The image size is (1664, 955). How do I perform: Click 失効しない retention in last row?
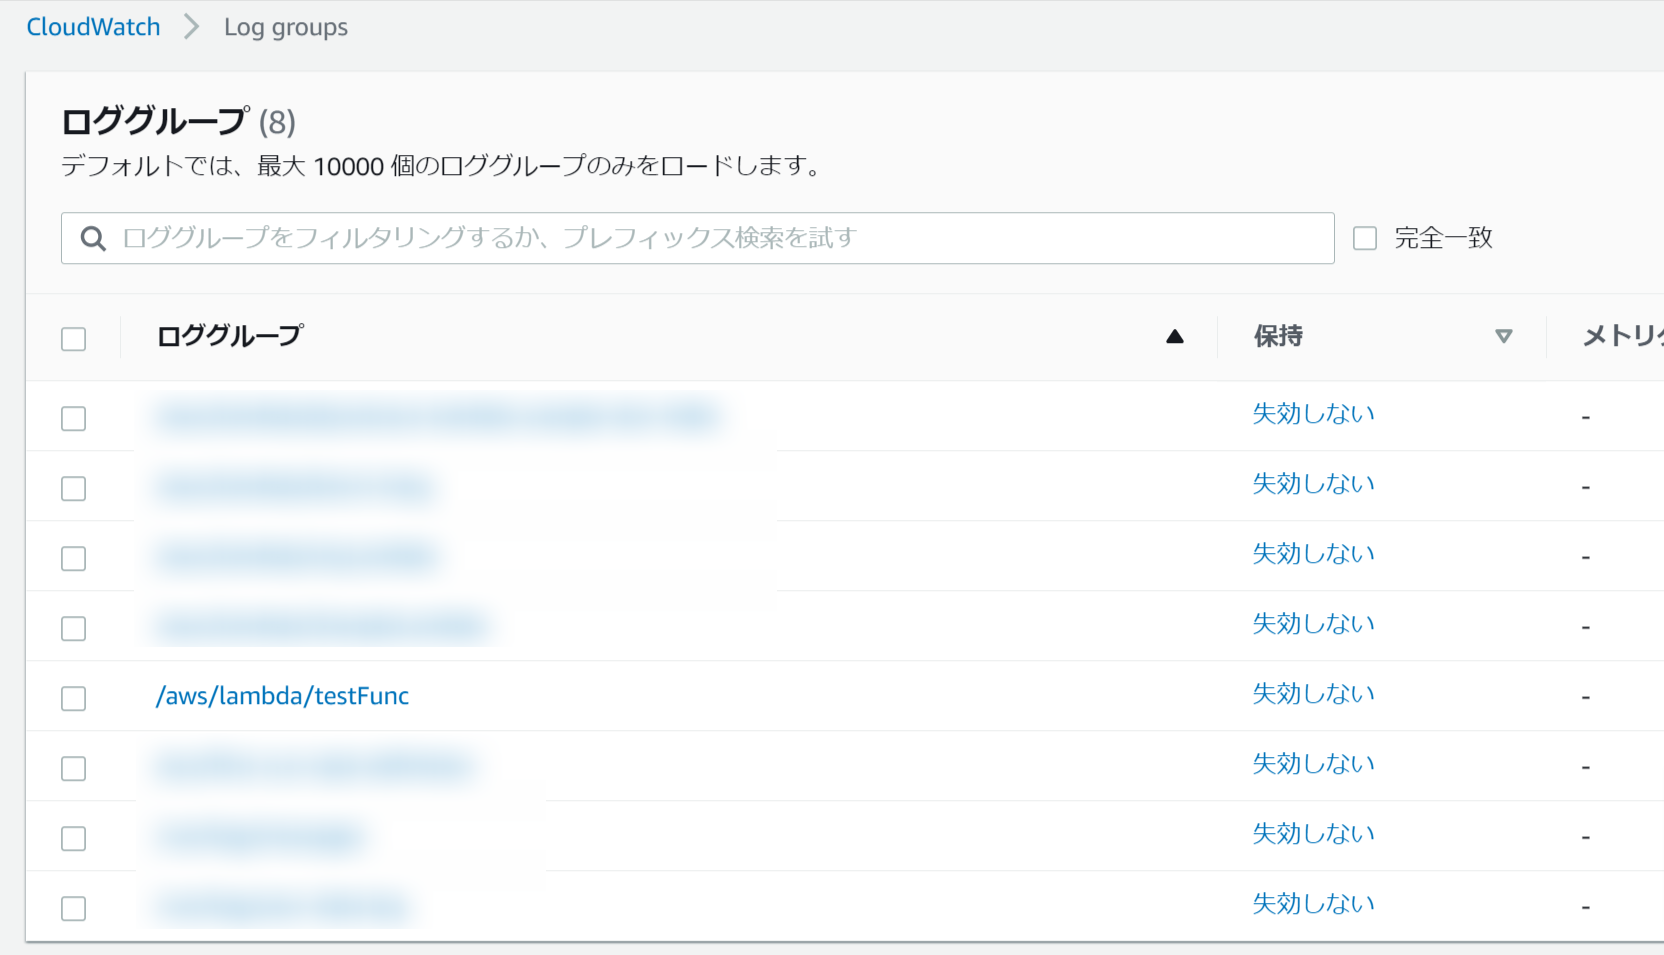coord(1314,904)
